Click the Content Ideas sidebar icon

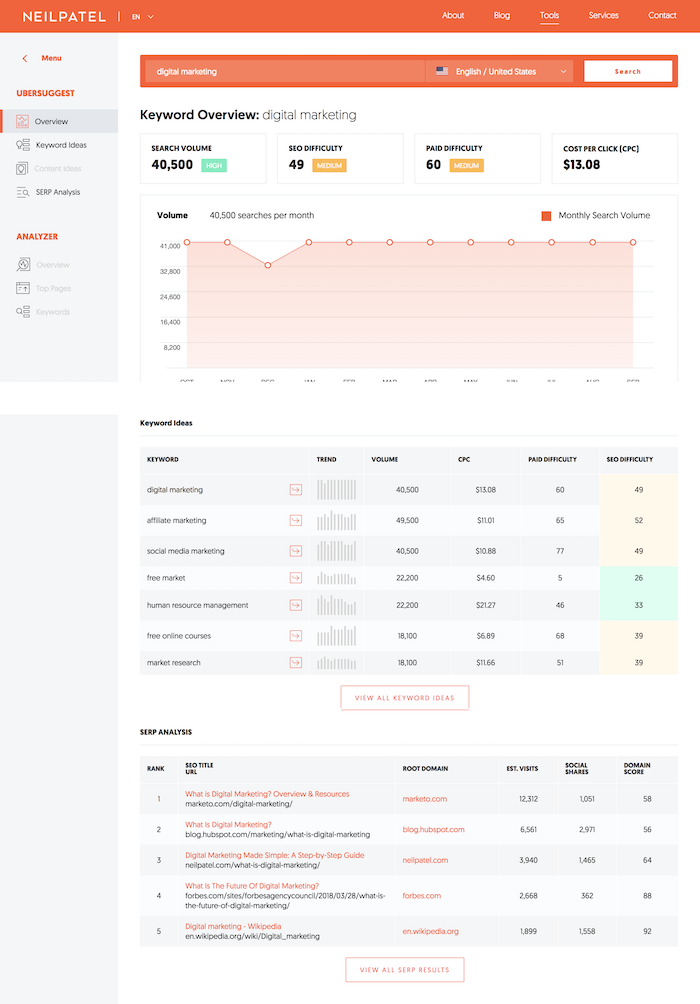click(22, 168)
